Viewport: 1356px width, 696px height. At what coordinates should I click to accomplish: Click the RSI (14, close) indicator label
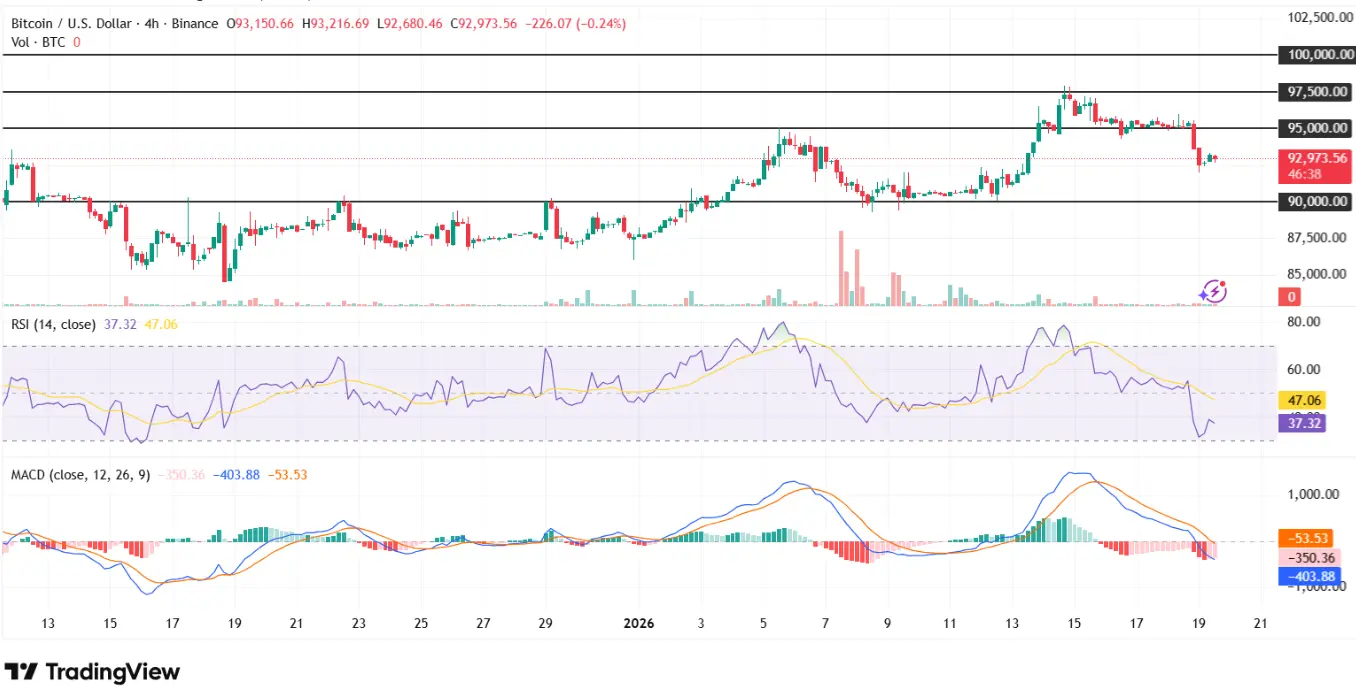(54, 324)
